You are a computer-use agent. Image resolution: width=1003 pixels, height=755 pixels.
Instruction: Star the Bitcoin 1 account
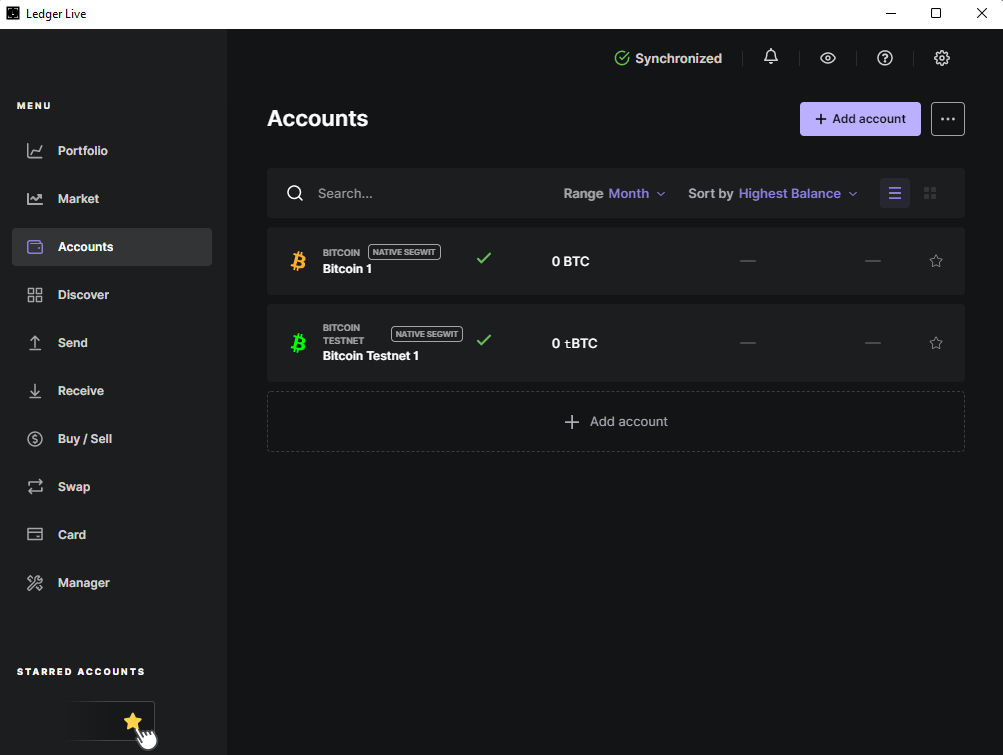[936, 261]
